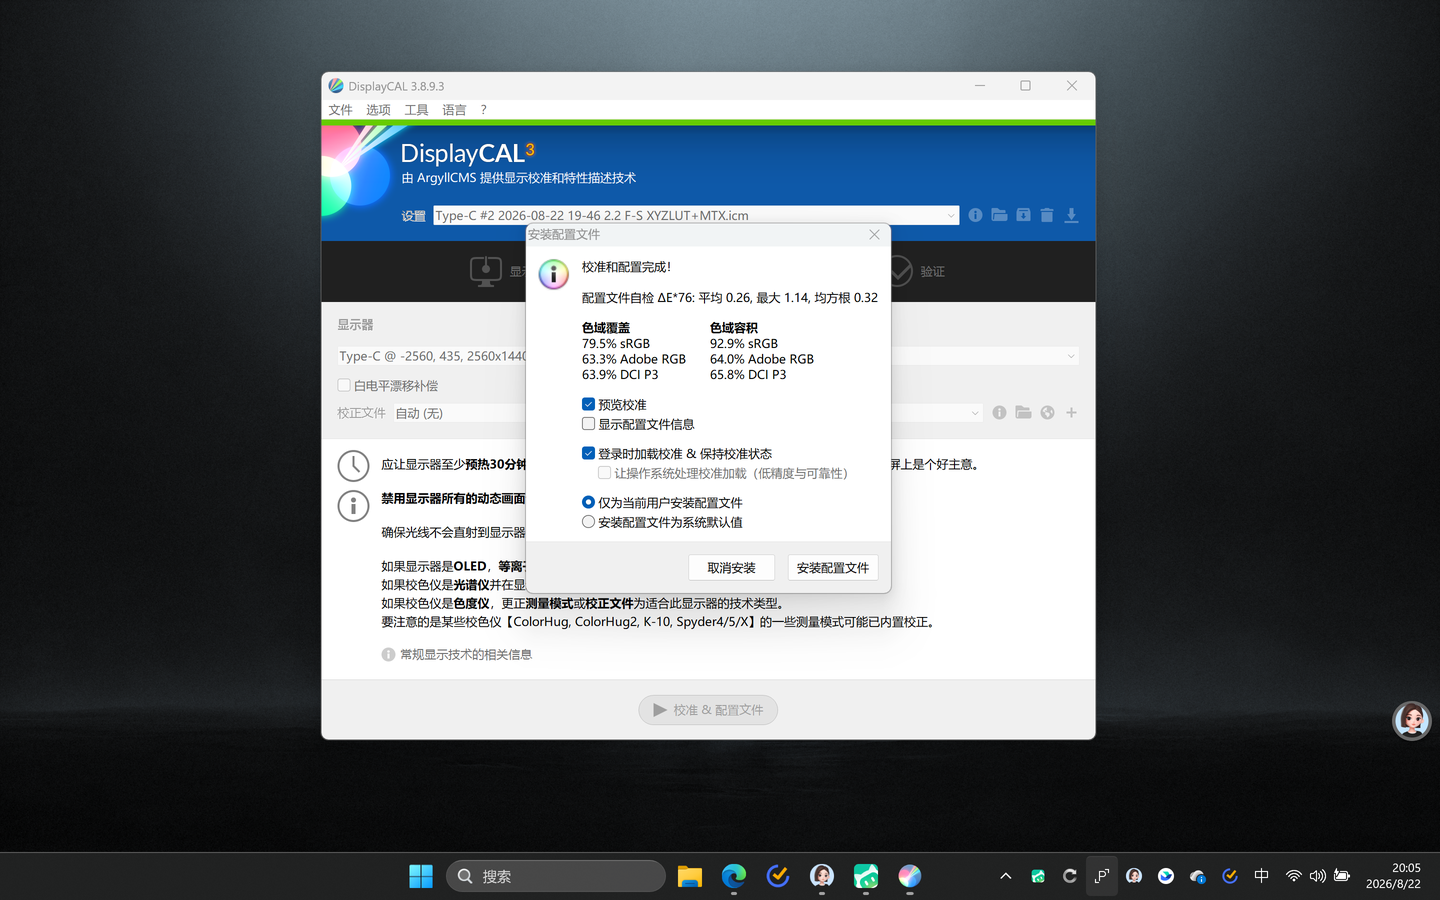Click the 63.3% Adobe RGB gamut coverage value
Viewport: 1440px width, 900px height.
point(634,359)
